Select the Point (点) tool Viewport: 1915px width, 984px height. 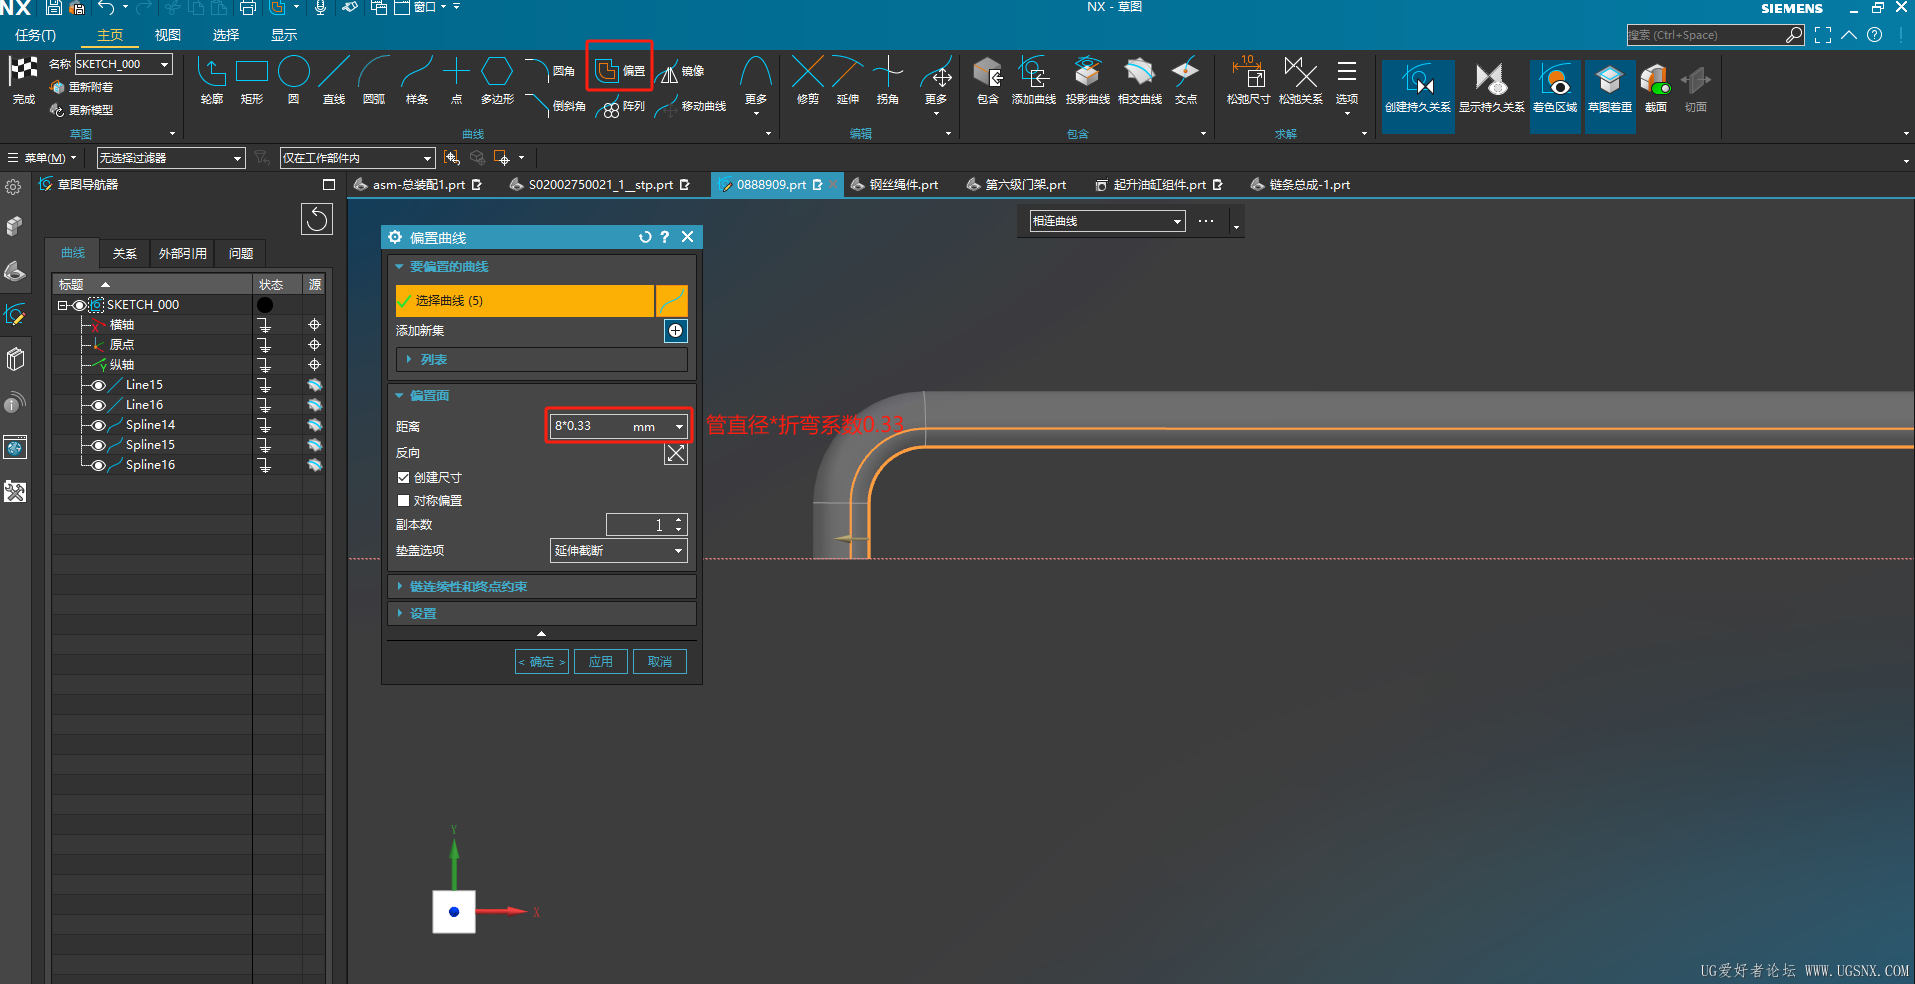tap(456, 81)
